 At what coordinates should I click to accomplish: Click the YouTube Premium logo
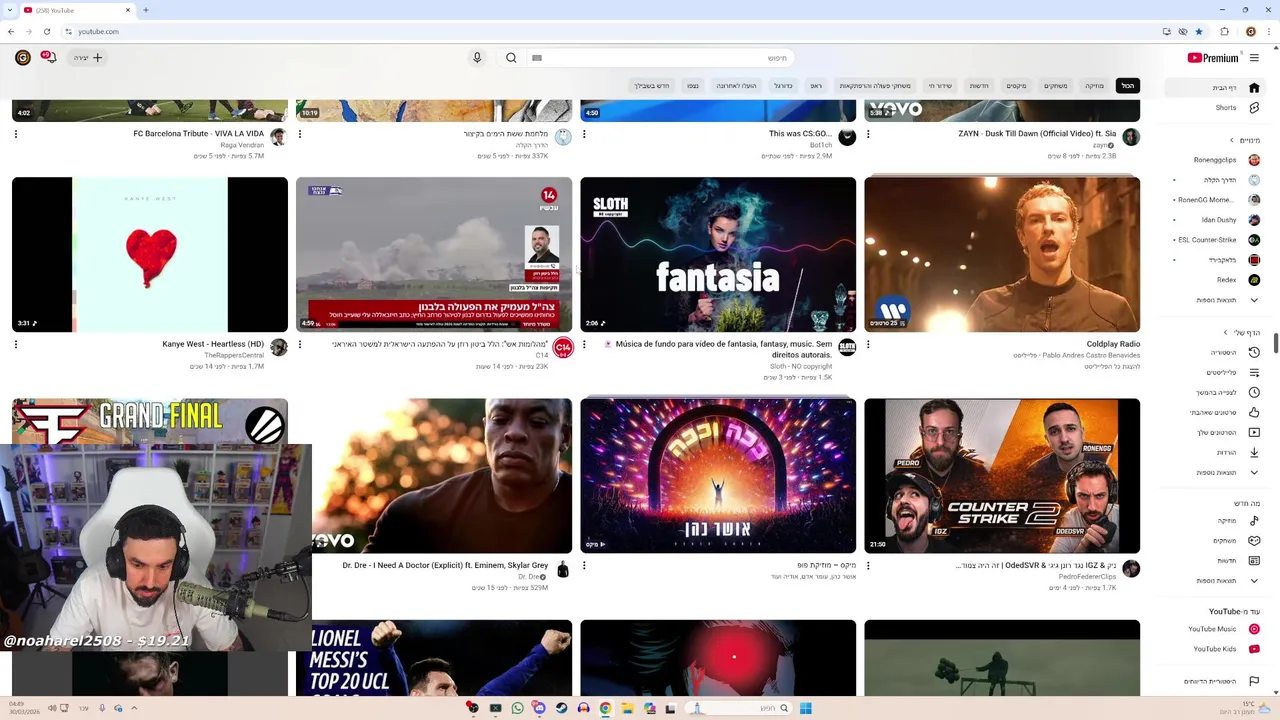click(1213, 58)
